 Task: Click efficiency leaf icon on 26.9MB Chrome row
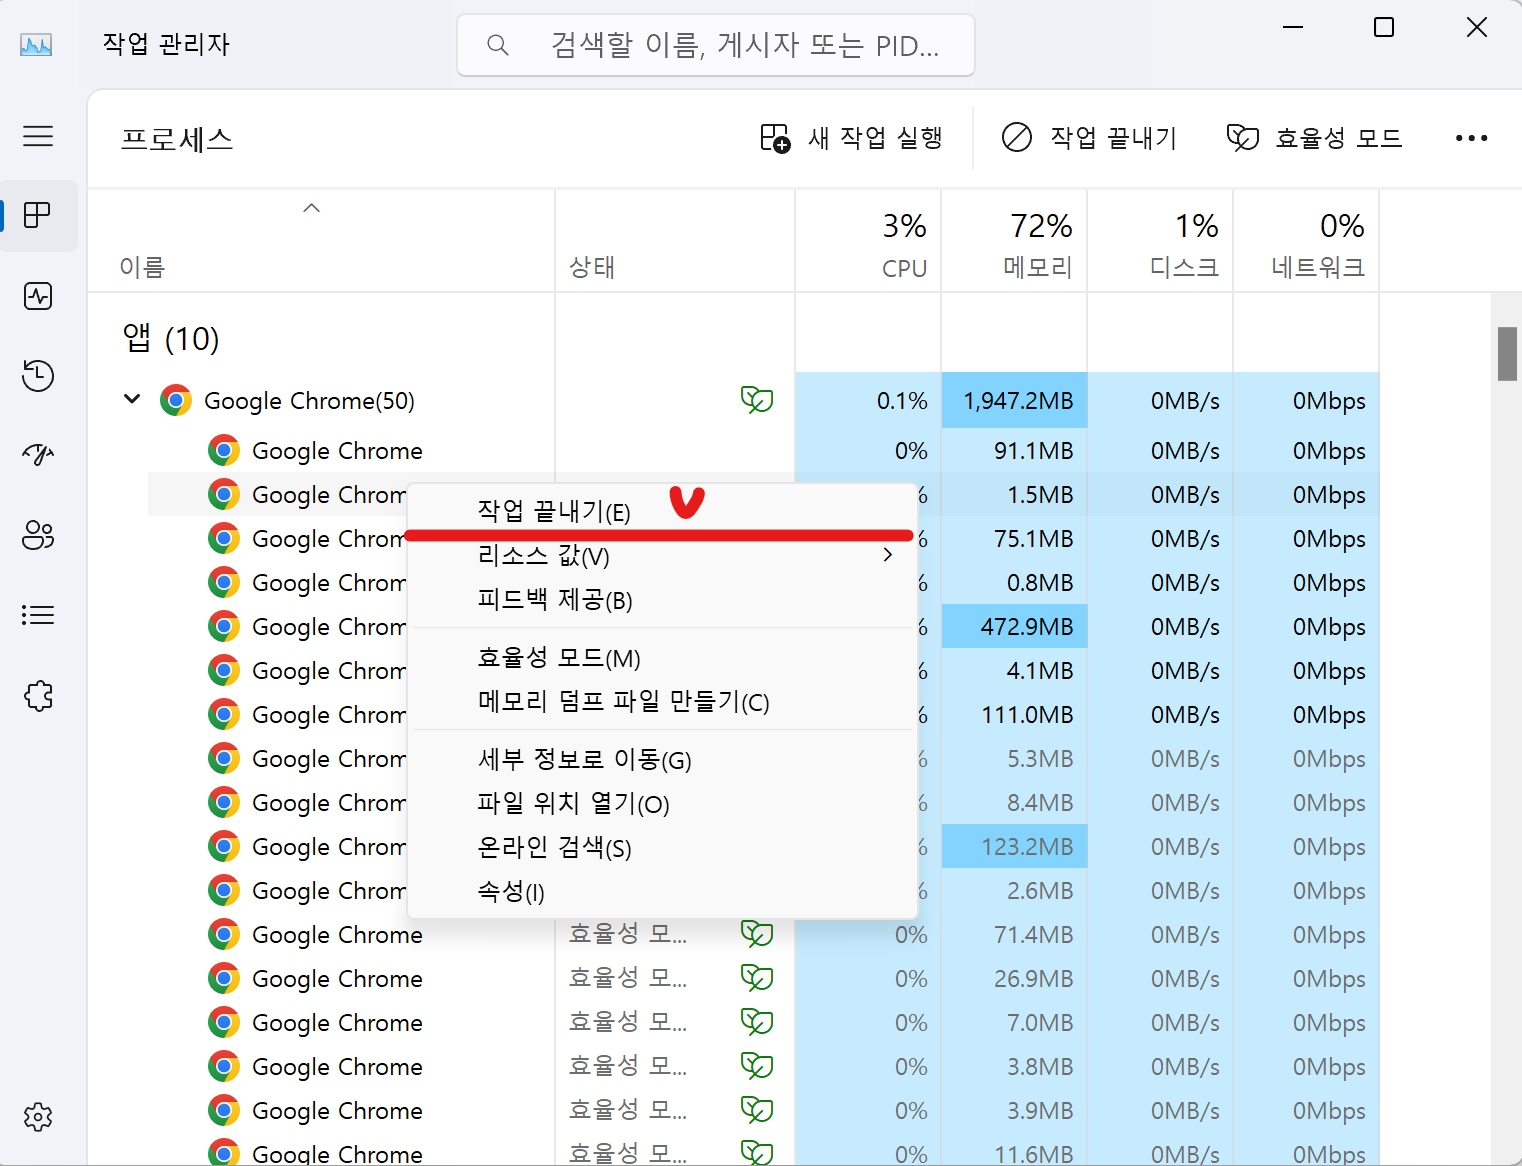(757, 979)
